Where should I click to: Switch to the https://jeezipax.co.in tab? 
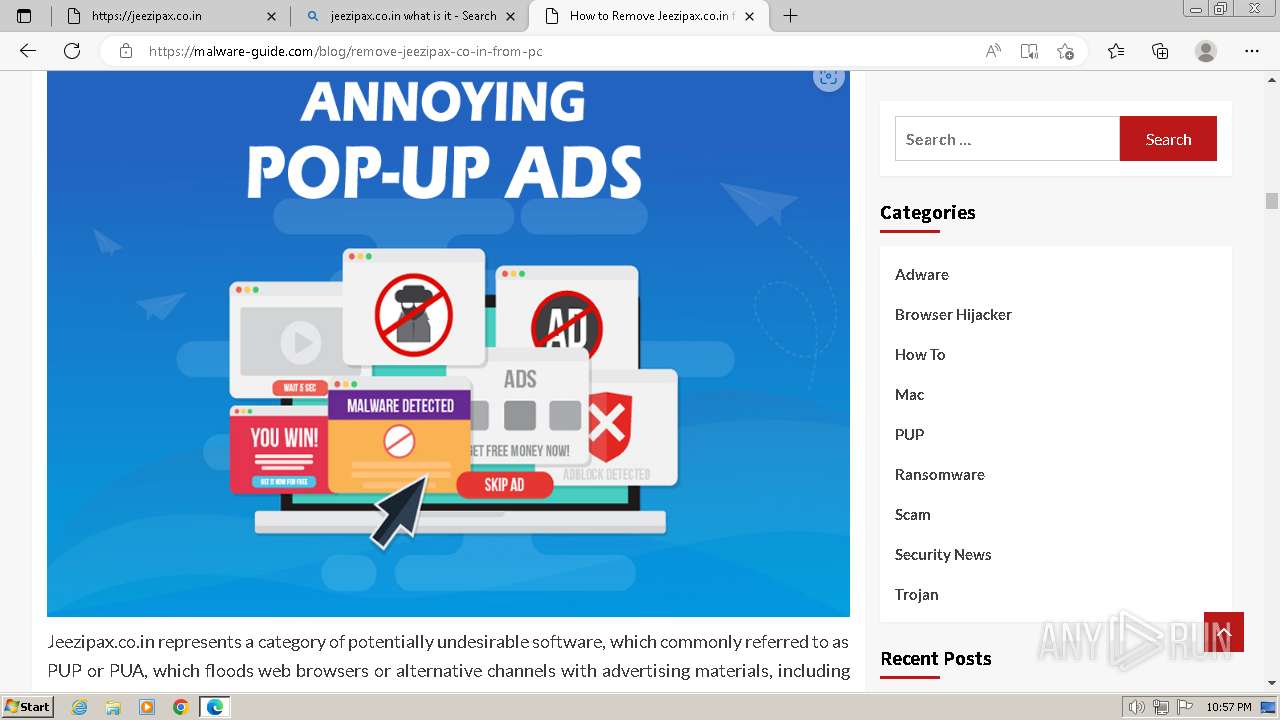pos(171,16)
